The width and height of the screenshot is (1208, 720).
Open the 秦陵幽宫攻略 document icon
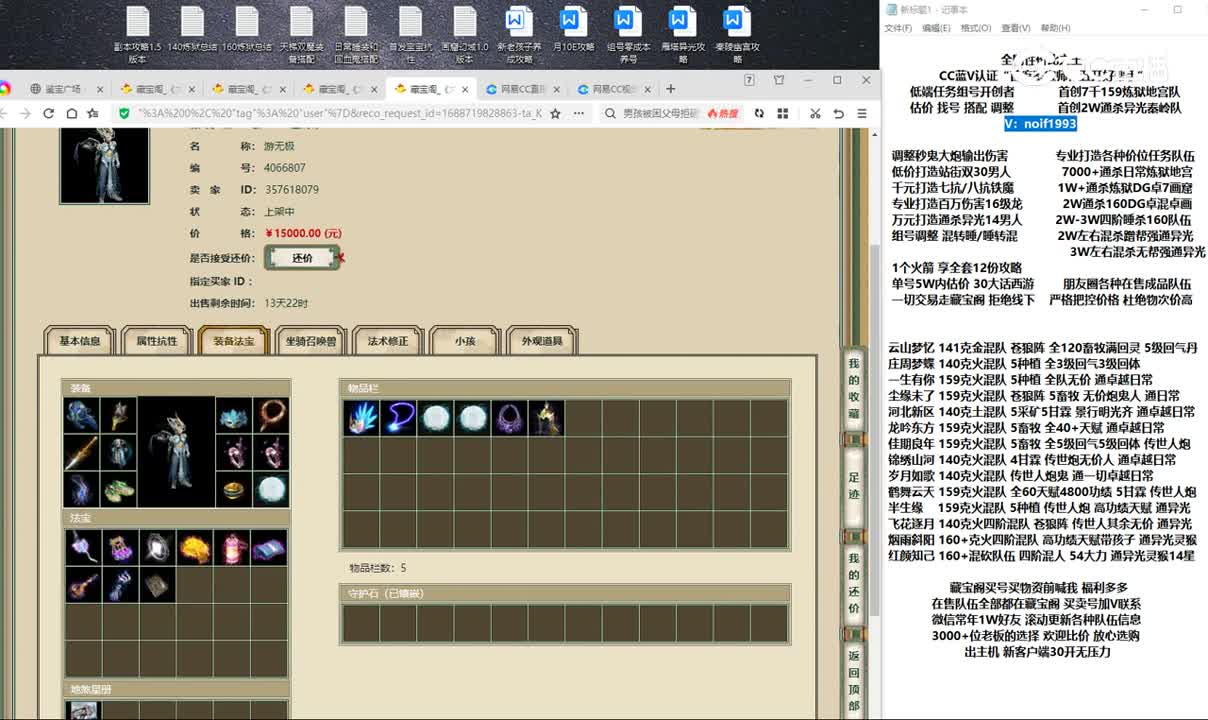(x=737, y=34)
